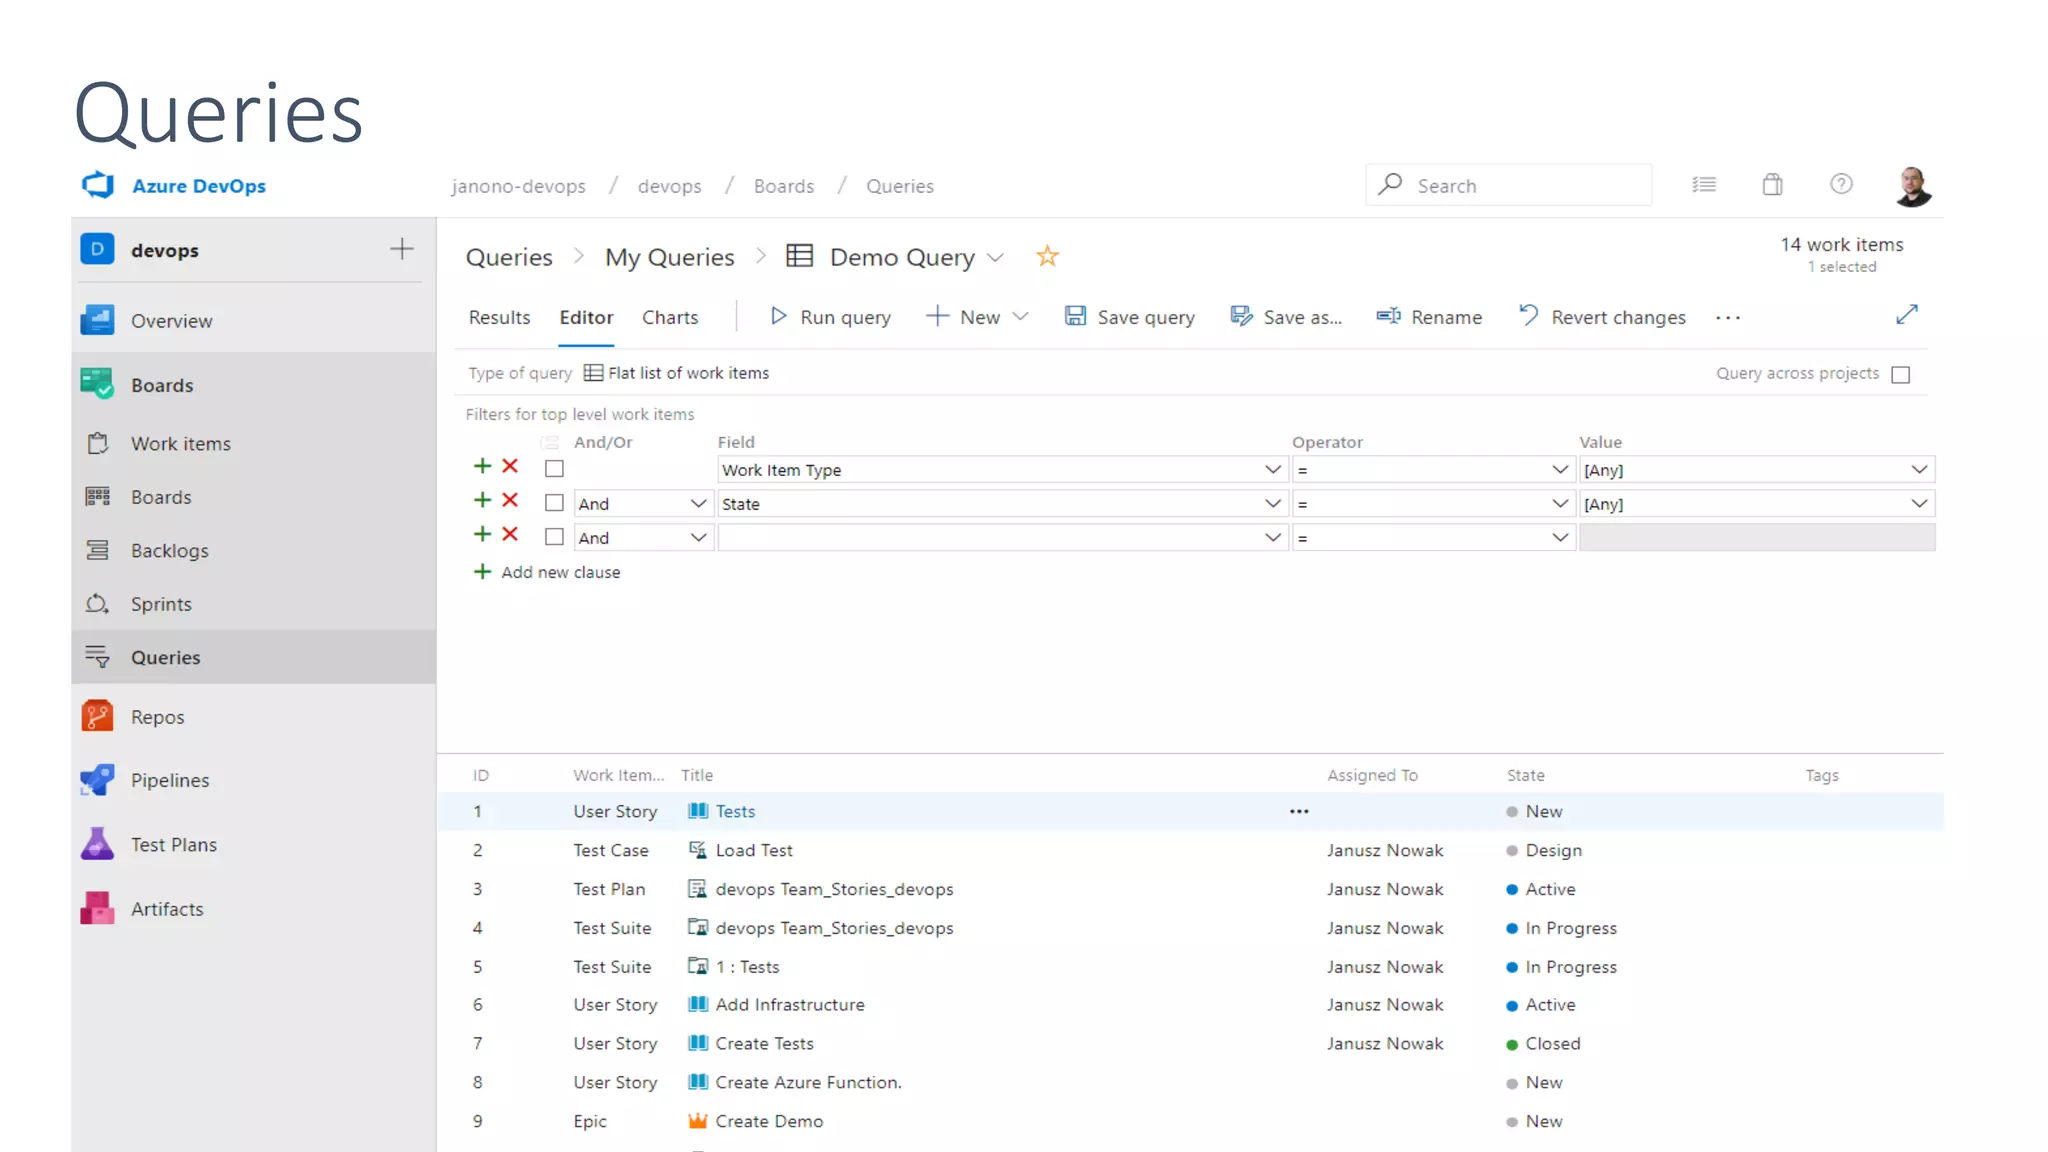Click the marketplace shopping bag icon

pos(1772,185)
